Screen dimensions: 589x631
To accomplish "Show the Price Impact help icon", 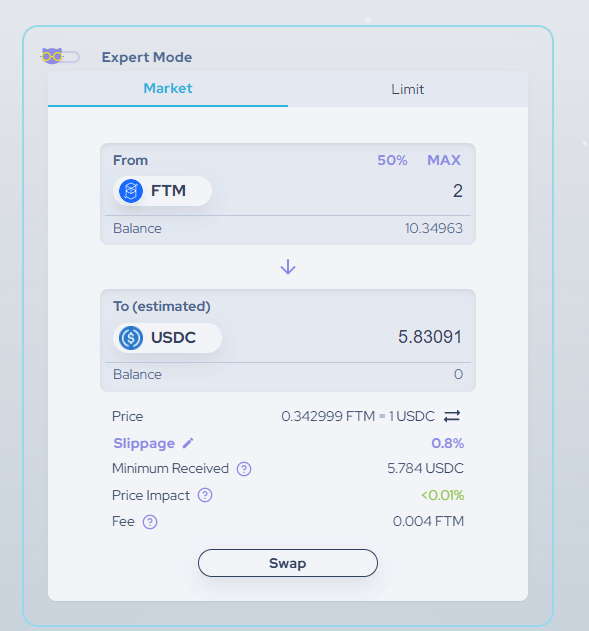I will [x=205, y=495].
